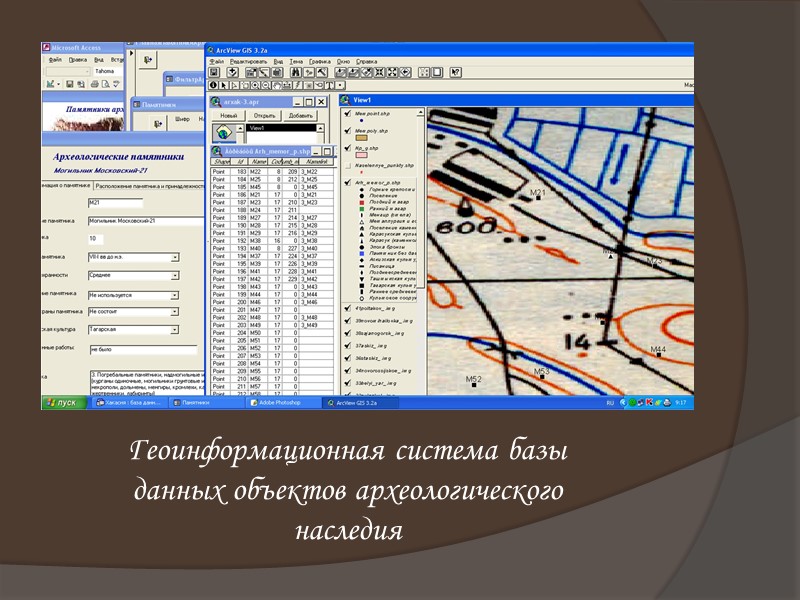Open the Редактировать menu in ArcView

click(x=248, y=61)
